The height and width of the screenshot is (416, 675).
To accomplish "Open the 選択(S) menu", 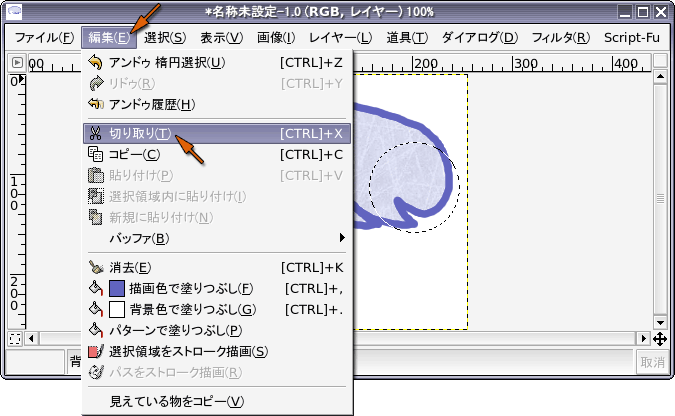I will [x=165, y=38].
